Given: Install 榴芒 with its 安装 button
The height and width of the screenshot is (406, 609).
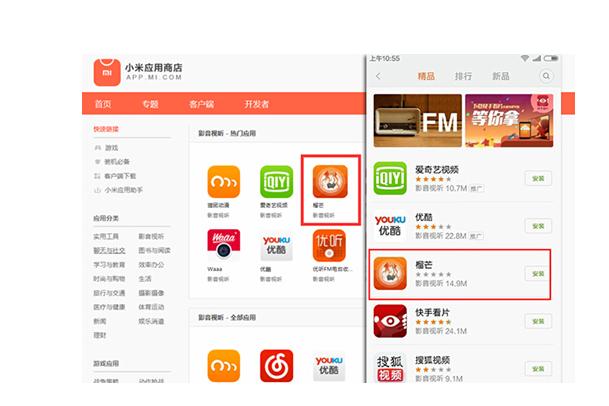Looking at the screenshot, I should coord(538,274).
